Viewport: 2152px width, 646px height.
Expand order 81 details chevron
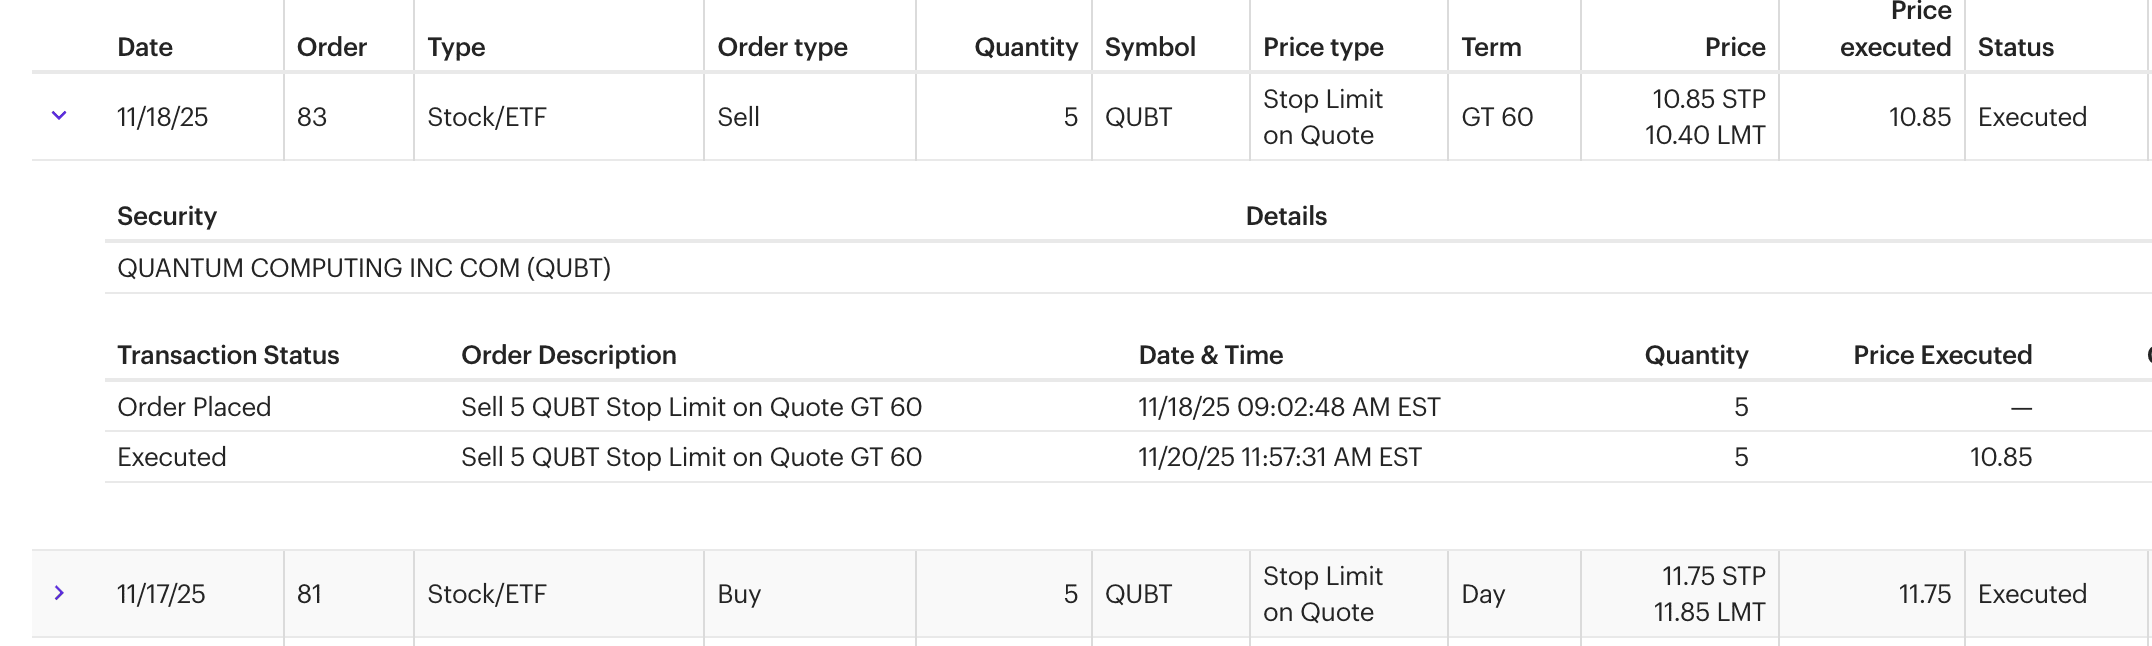tap(59, 593)
